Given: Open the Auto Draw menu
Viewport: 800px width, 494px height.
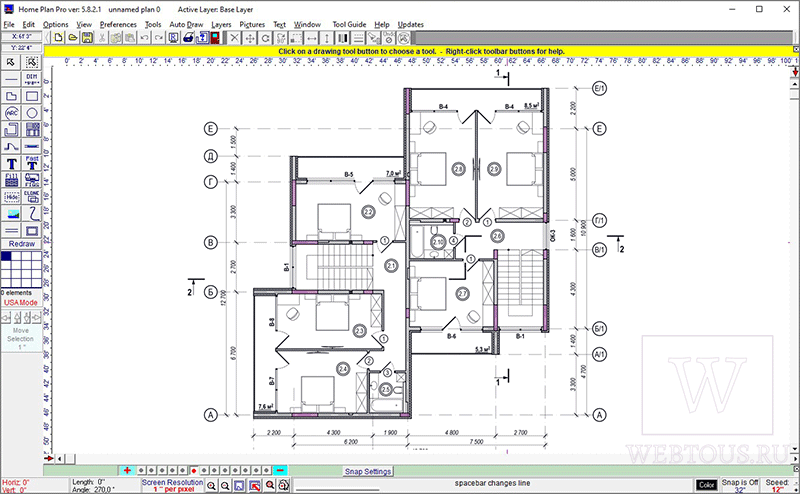Looking at the screenshot, I should pos(186,24).
